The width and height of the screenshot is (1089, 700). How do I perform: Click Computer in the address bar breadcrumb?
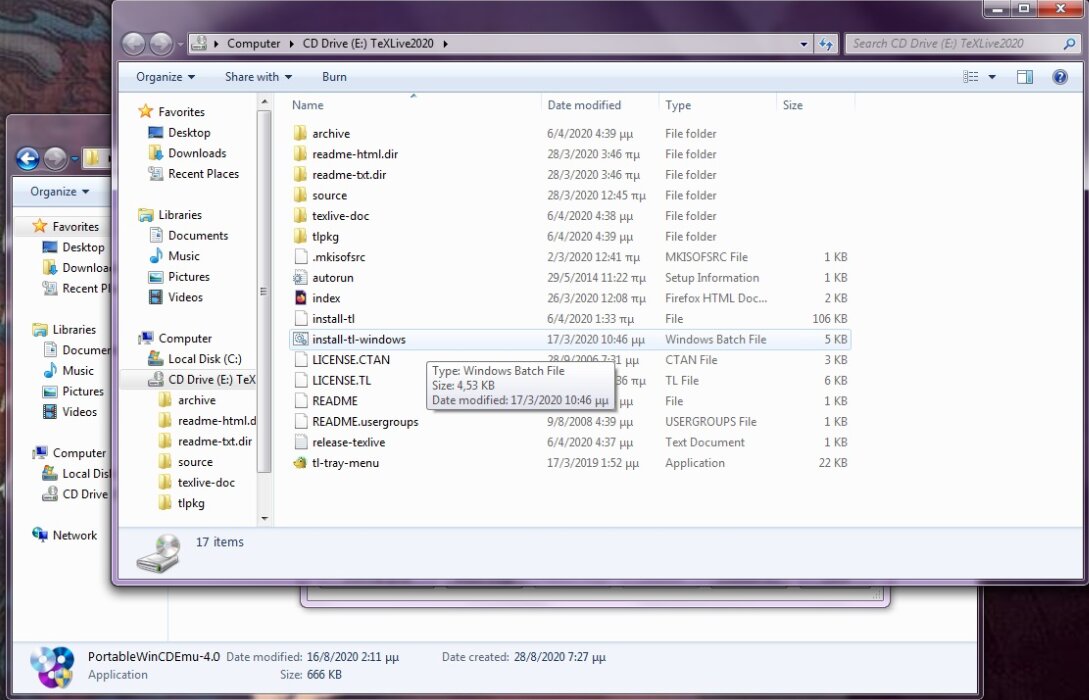[253, 44]
